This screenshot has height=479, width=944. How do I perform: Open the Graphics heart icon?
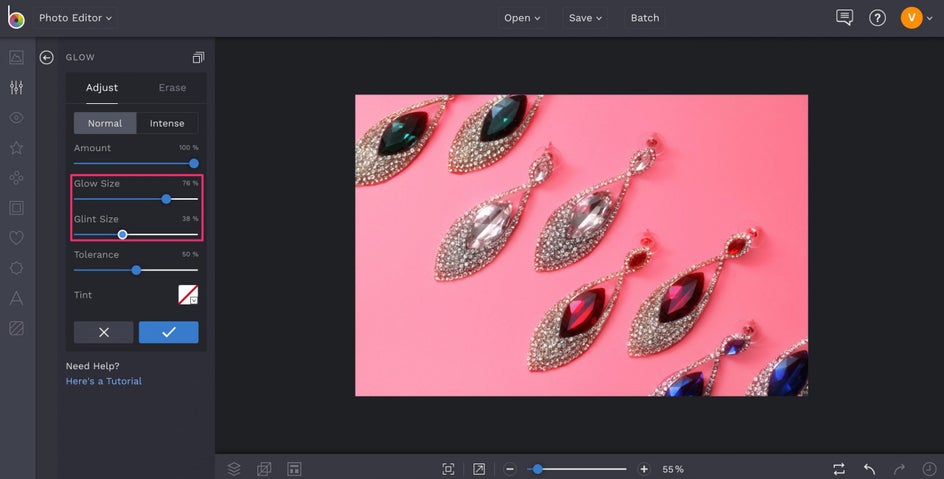pyautogui.click(x=16, y=238)
